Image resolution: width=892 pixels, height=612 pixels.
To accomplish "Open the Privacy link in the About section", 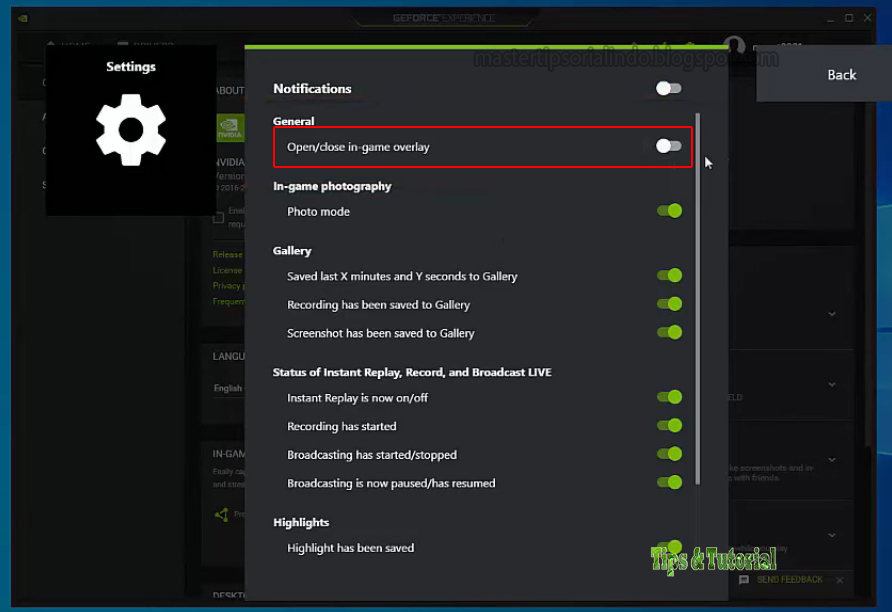I will [x=228, y=286].
